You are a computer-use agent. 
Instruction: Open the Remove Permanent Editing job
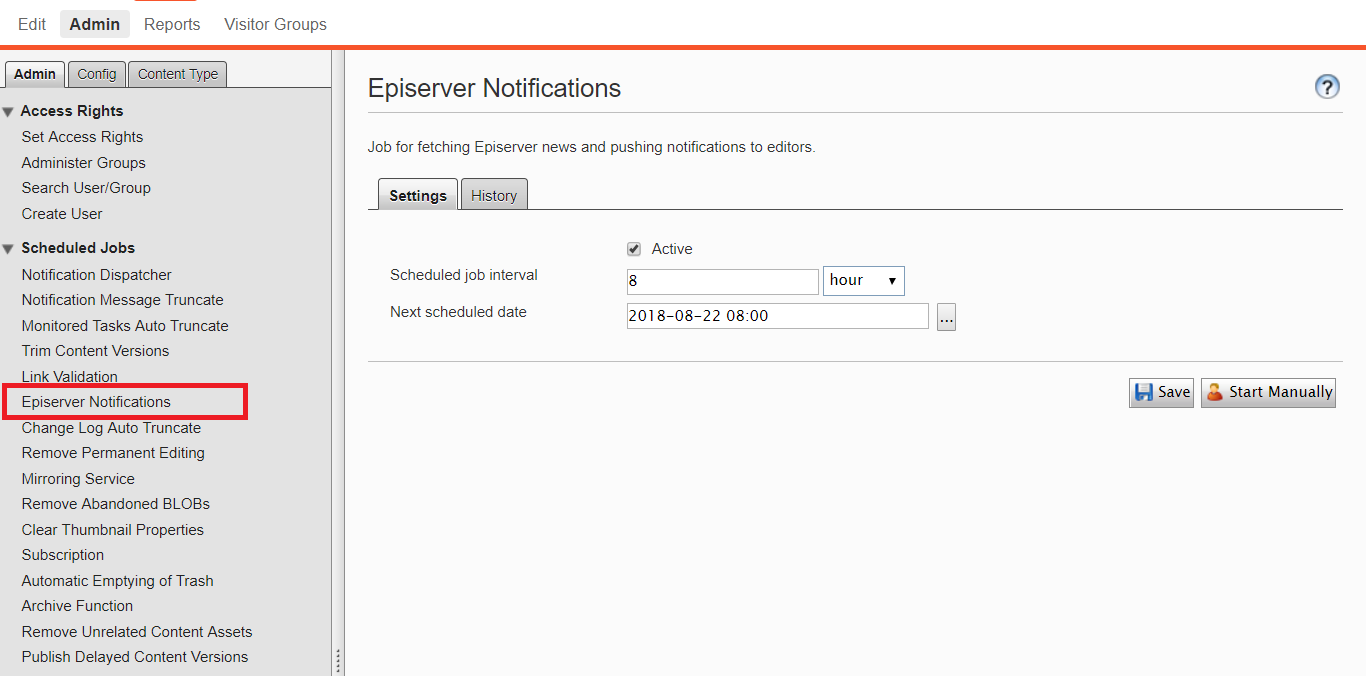[x=113, y=453]
